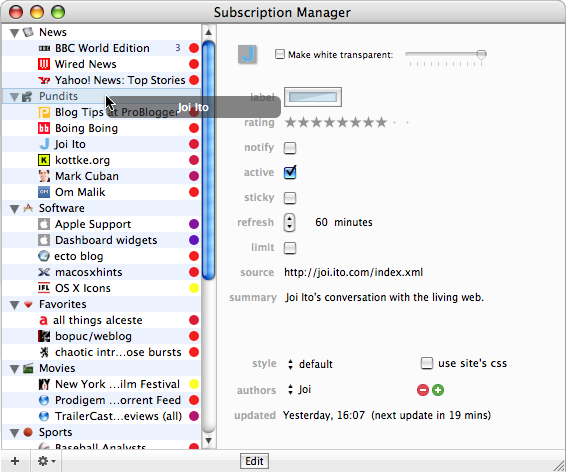Click the Wired News feed icon
The image size is (566, 472).
point(44,64)
